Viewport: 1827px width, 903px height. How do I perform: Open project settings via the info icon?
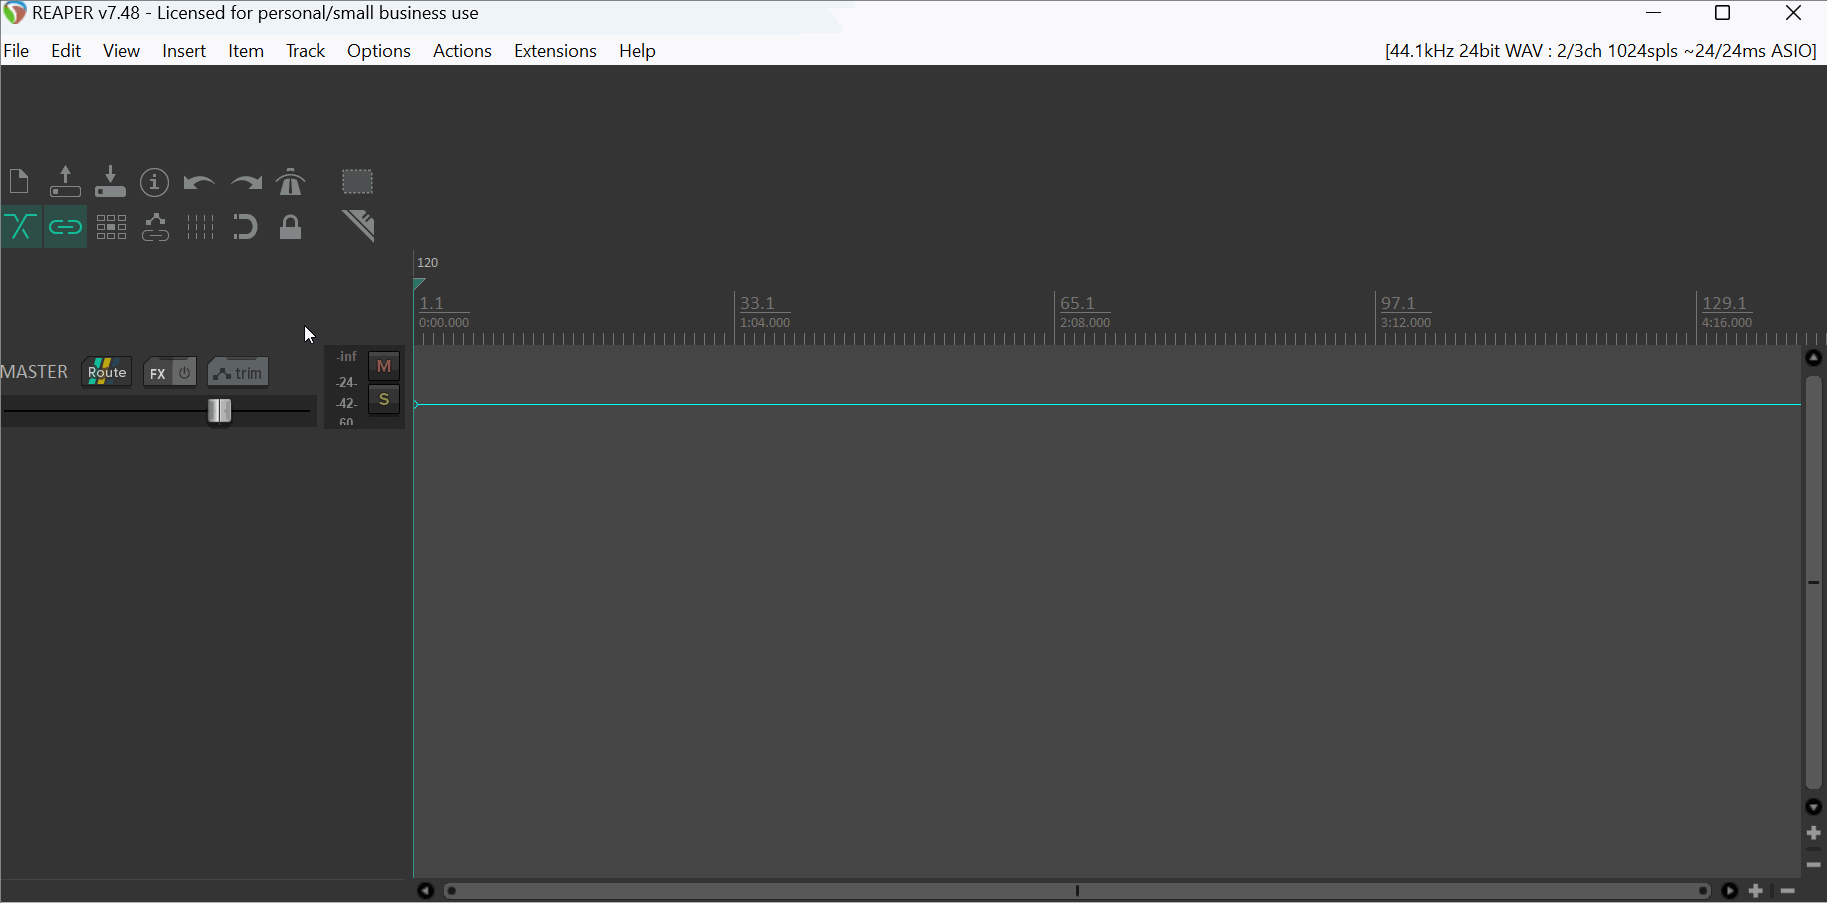pos(154,182)
